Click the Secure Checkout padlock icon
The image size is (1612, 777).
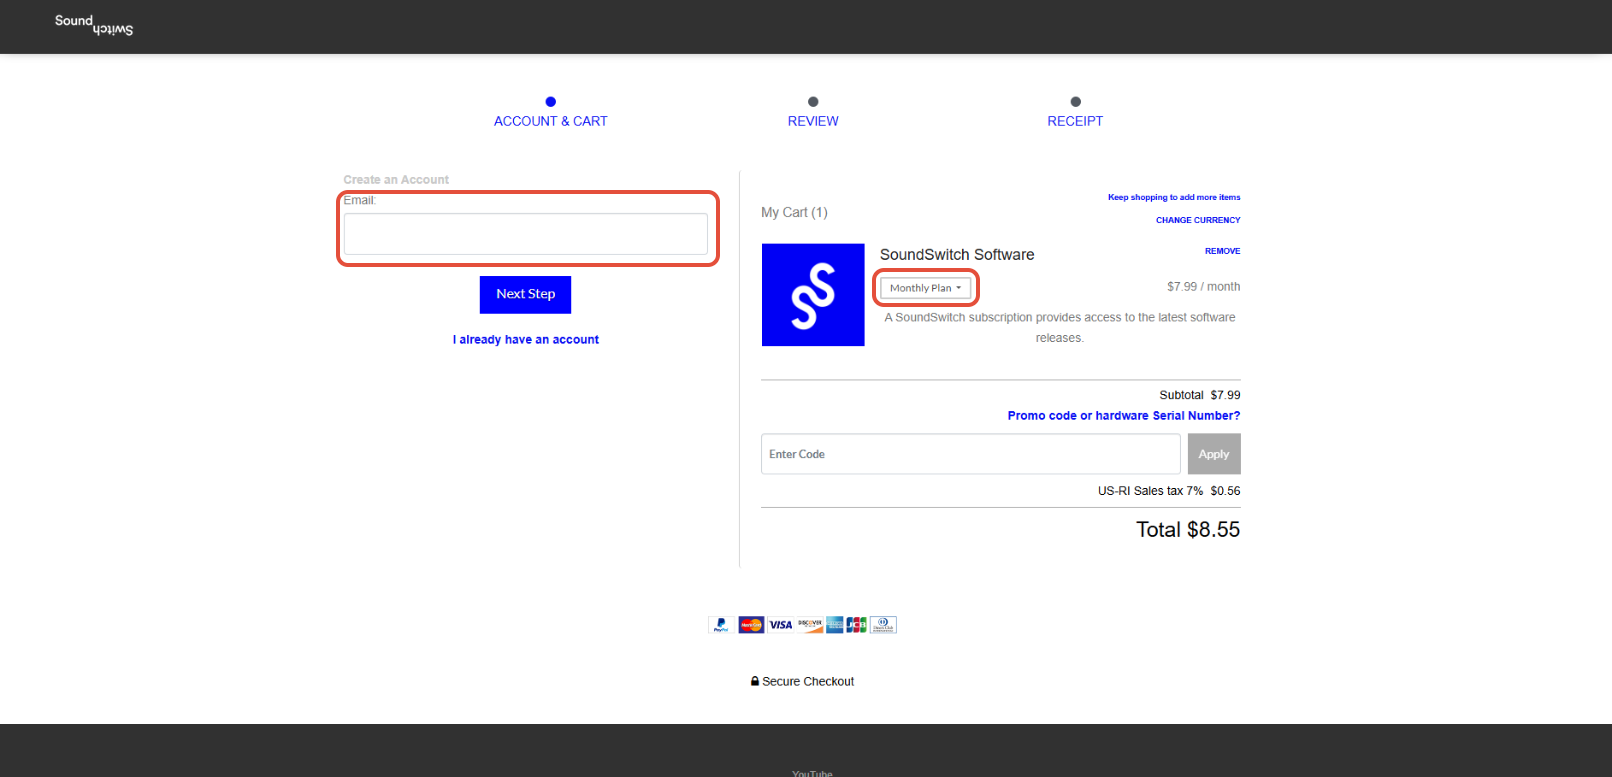tap(755, 681)
